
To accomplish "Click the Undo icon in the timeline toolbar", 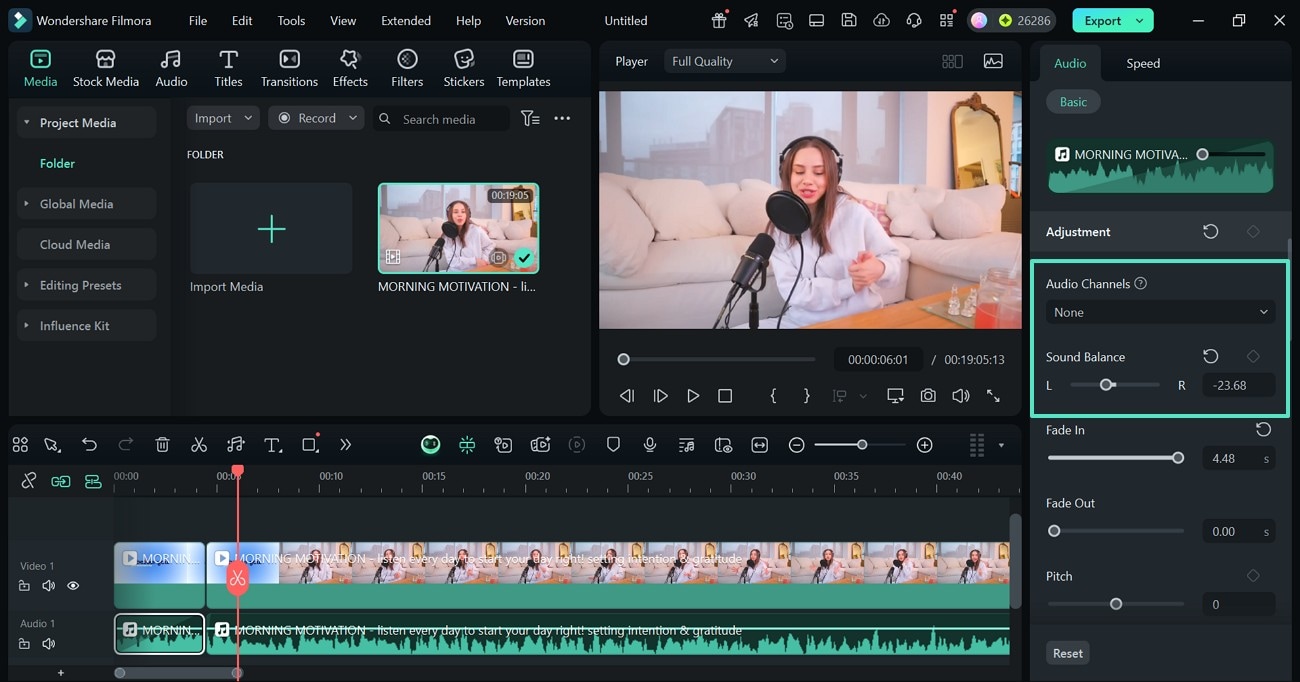I will click(89, 445).
